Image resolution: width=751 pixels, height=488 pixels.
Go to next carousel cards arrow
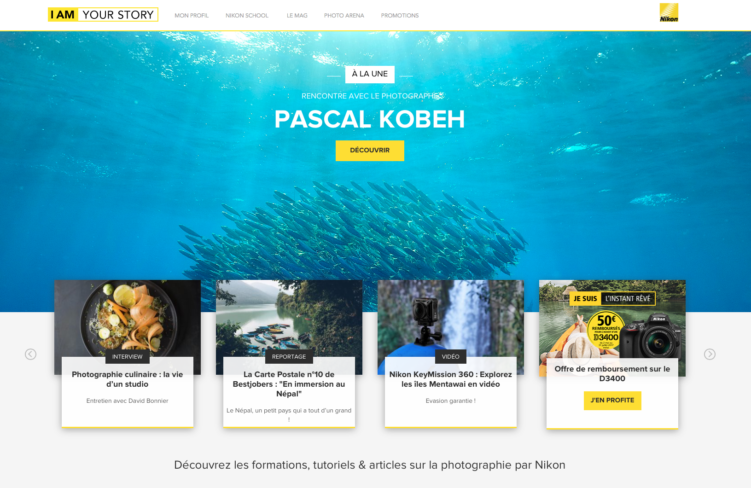710,354
